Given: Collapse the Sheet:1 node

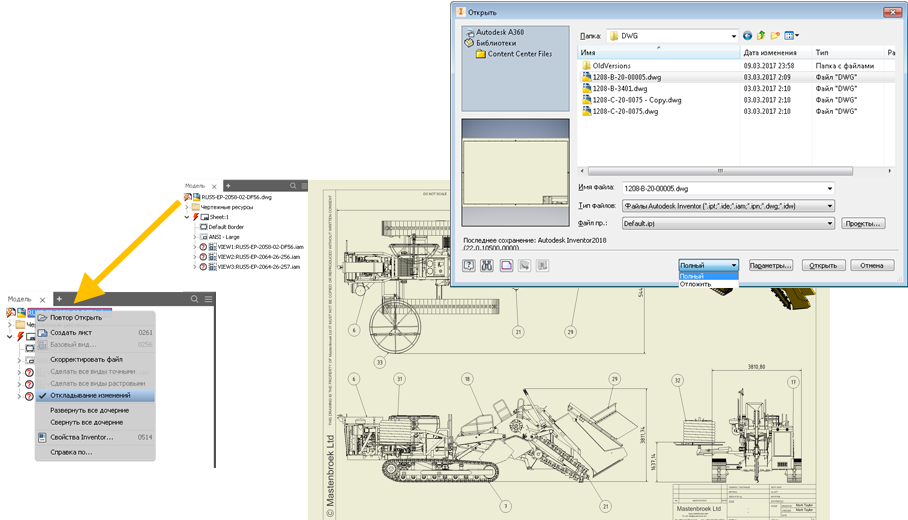Looking at the screenshot, I should pos(187,217).
